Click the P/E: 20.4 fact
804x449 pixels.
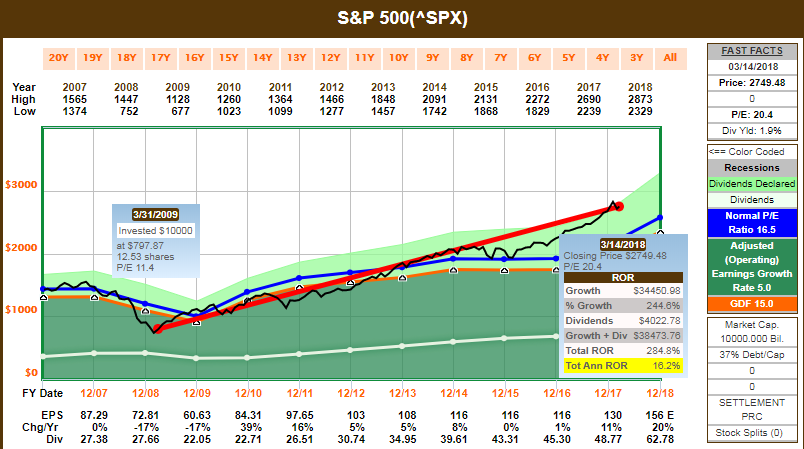[752, 114]
